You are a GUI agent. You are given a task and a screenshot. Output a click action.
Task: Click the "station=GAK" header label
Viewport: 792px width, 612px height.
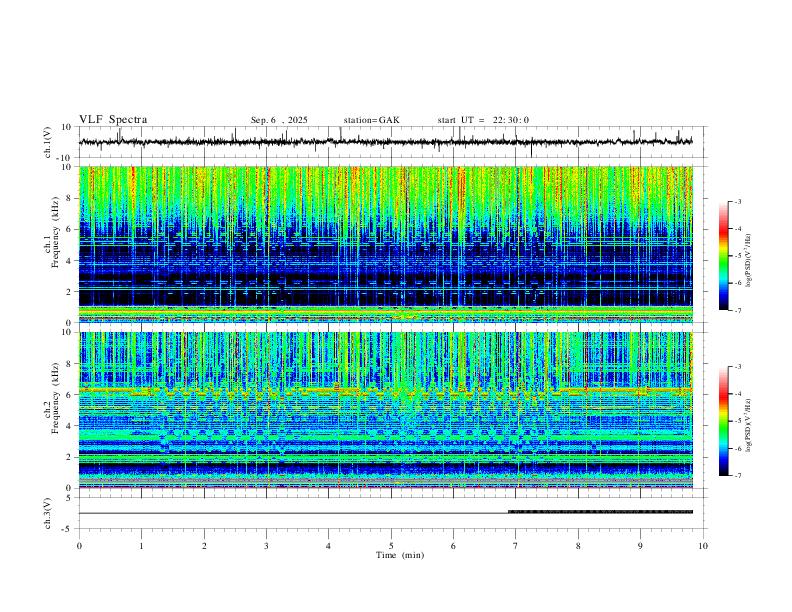click(371, 120)
